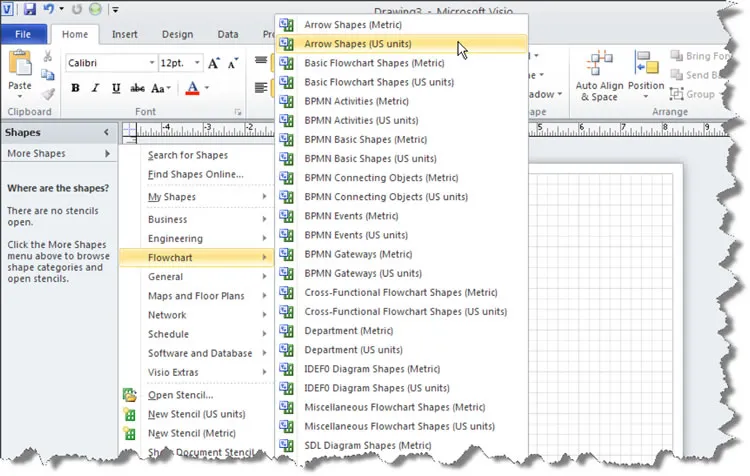Open the Font dialog launcher
Image resolution: width=750 pixels, height=476 pixels.
click(238, 112)
